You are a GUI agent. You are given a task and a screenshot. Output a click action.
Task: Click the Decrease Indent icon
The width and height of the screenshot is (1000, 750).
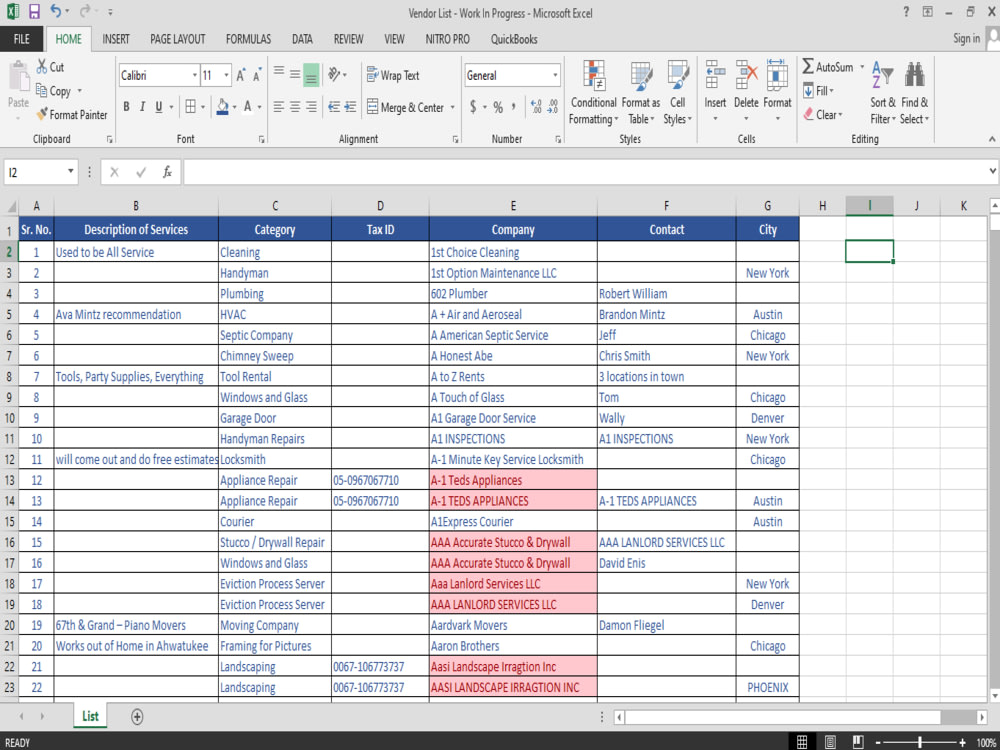334,107
